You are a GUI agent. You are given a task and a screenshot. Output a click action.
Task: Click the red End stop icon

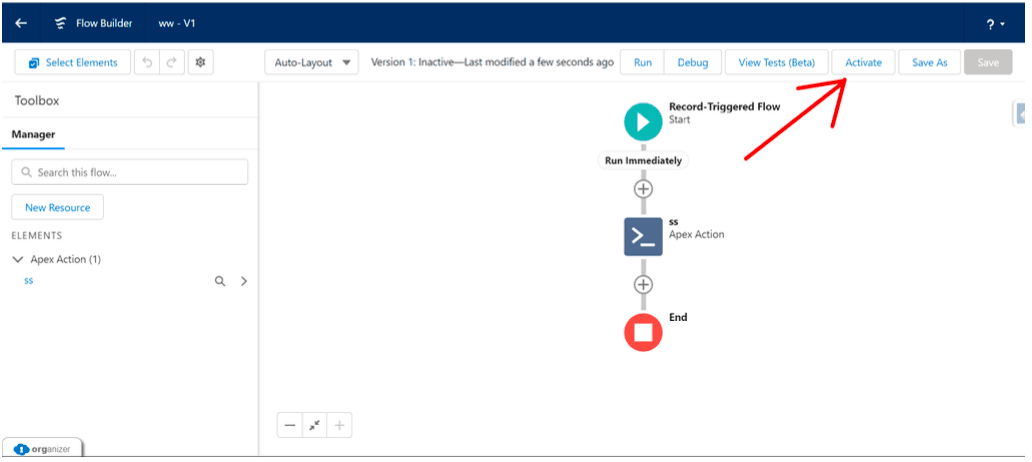coord(643,332)
